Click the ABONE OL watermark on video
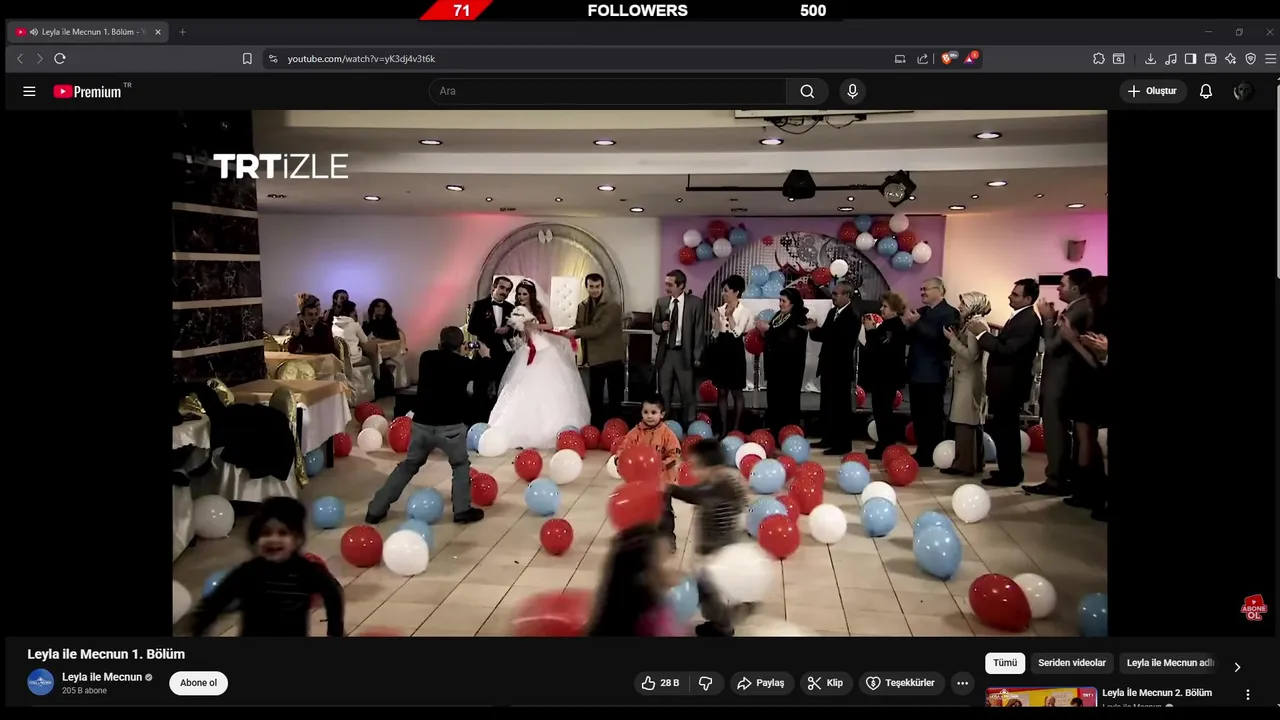Screen dimensions: 1280x720 coord(1254,608)
